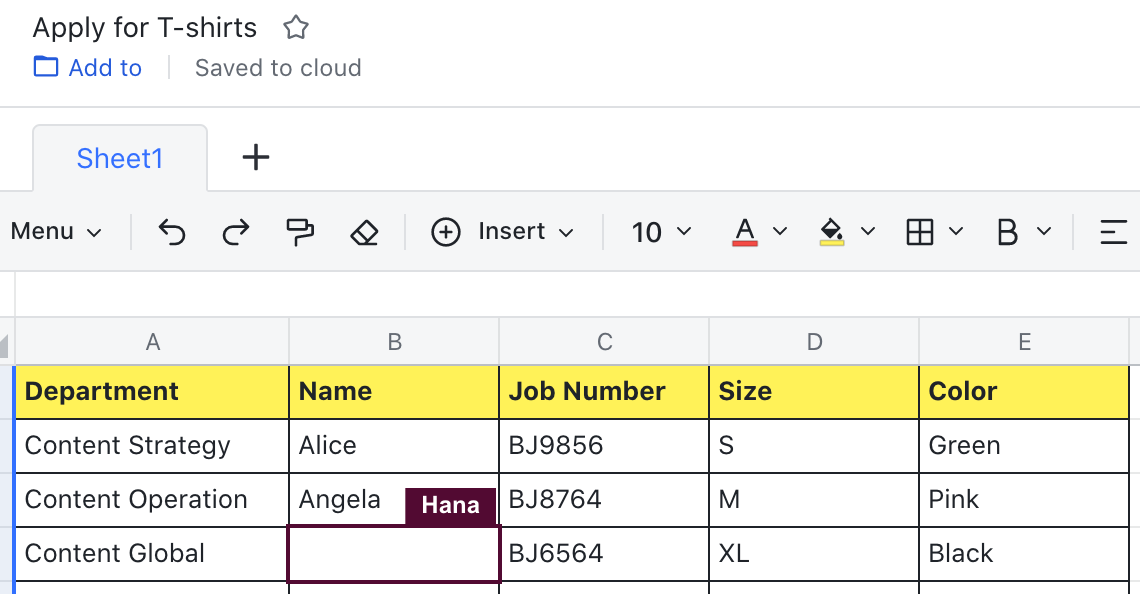Click the Add to link

87,67
